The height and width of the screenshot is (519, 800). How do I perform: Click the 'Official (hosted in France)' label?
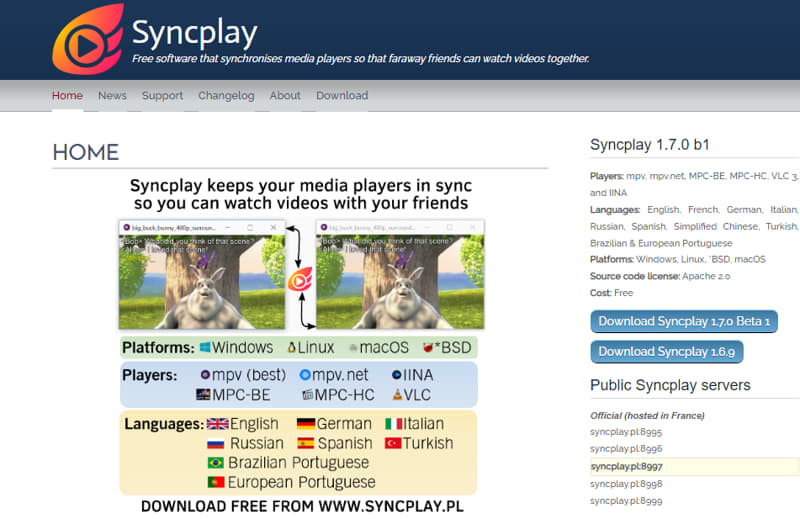647,415
